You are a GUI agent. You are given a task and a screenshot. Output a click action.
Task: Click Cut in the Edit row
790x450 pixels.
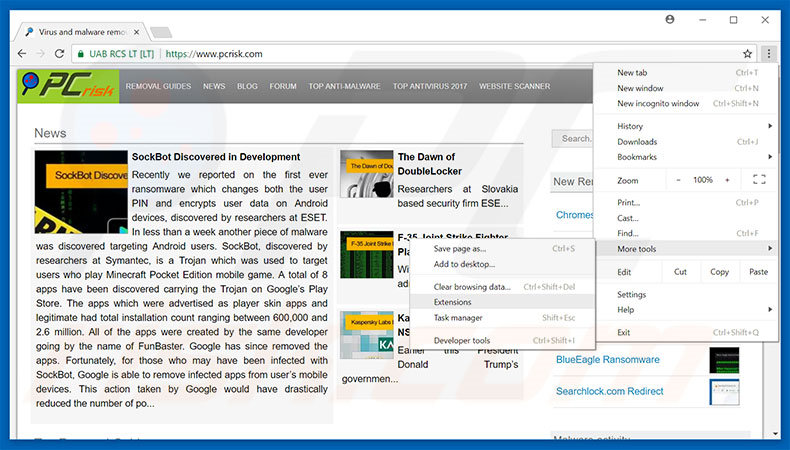point(680,272)
